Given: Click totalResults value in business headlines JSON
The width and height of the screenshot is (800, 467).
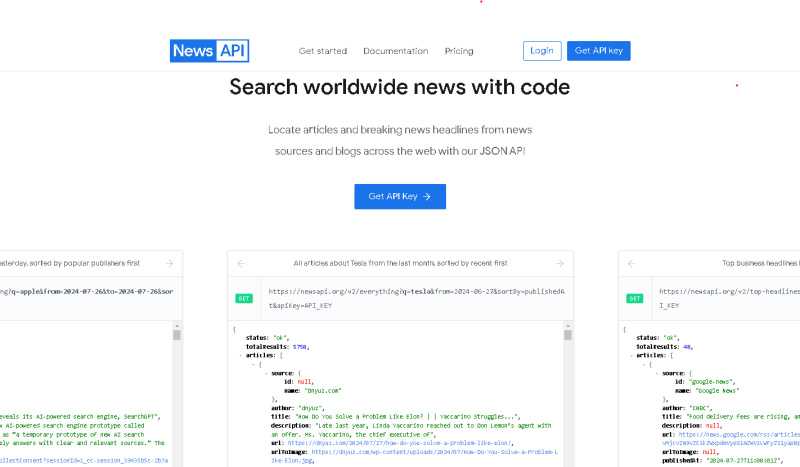Looking at the screenshot, I should coord(687,347).
